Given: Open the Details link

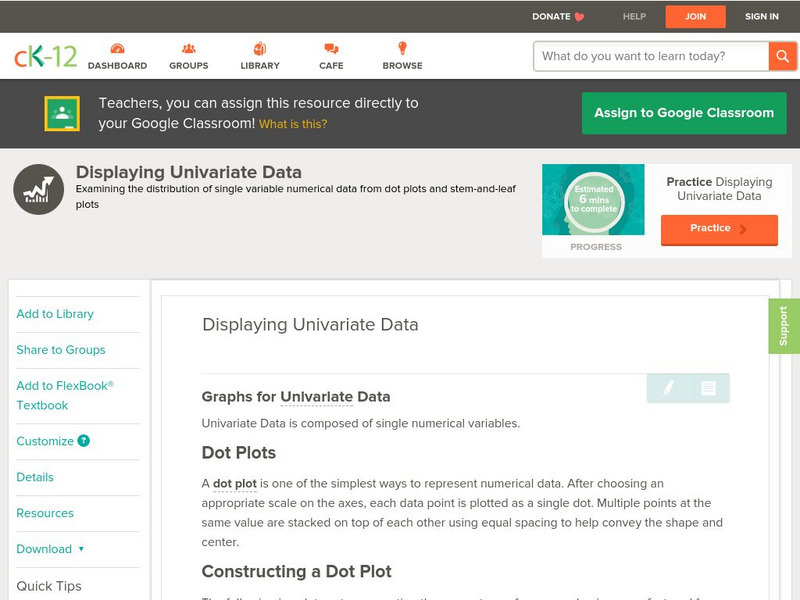Looking at the screenshot, I should point(35,477).
